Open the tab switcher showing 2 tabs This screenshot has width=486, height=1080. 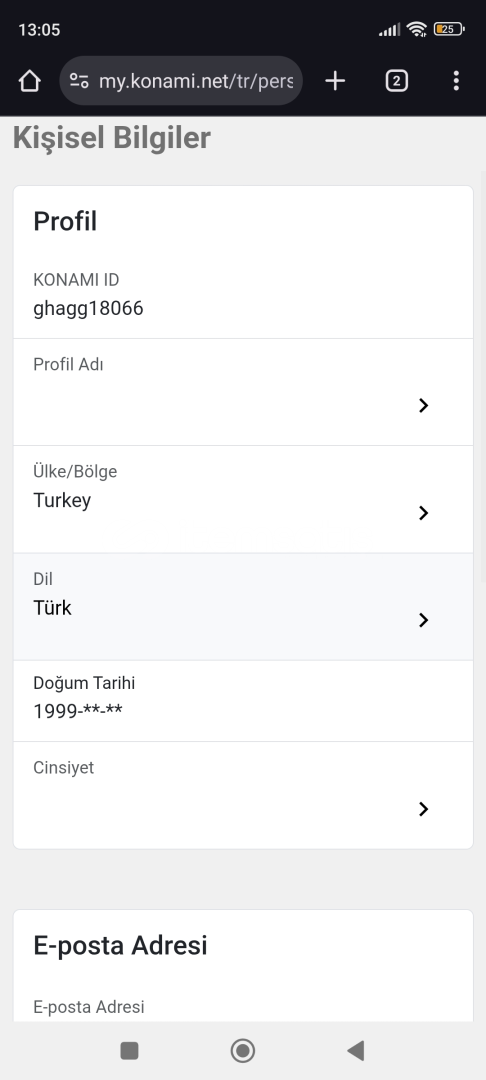tap(396, 81)
